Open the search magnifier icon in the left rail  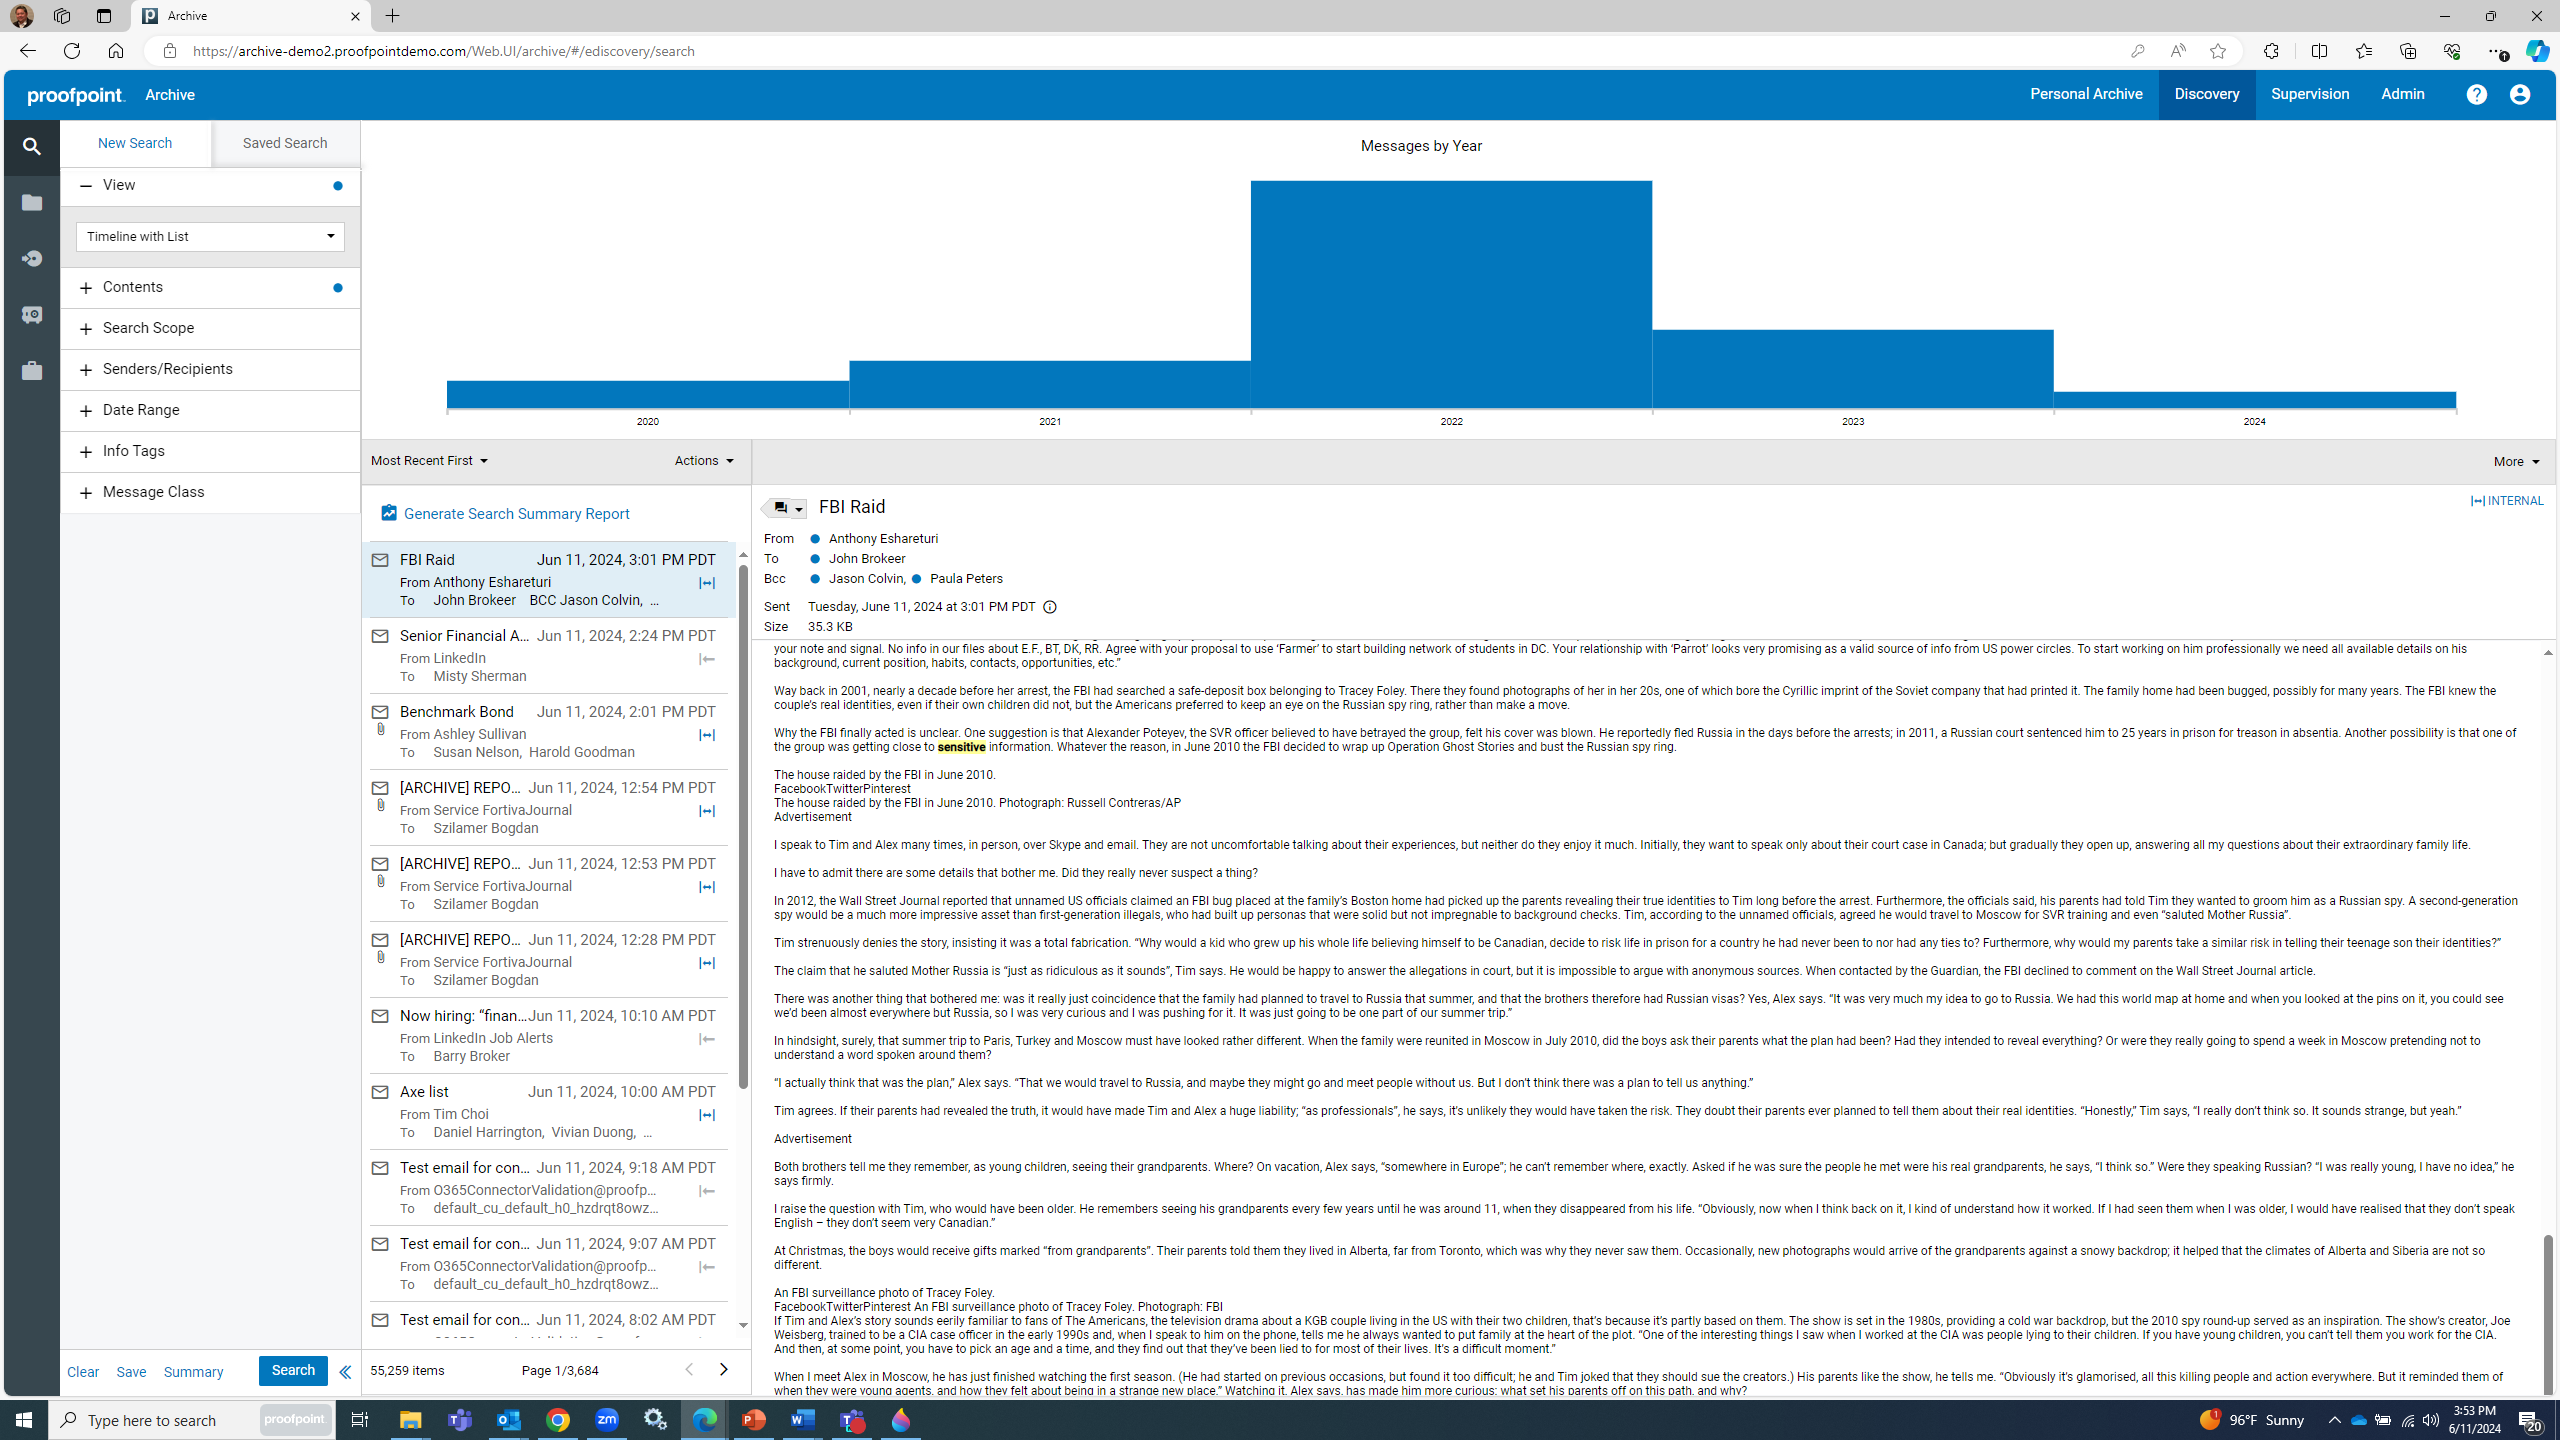[32, 147]
